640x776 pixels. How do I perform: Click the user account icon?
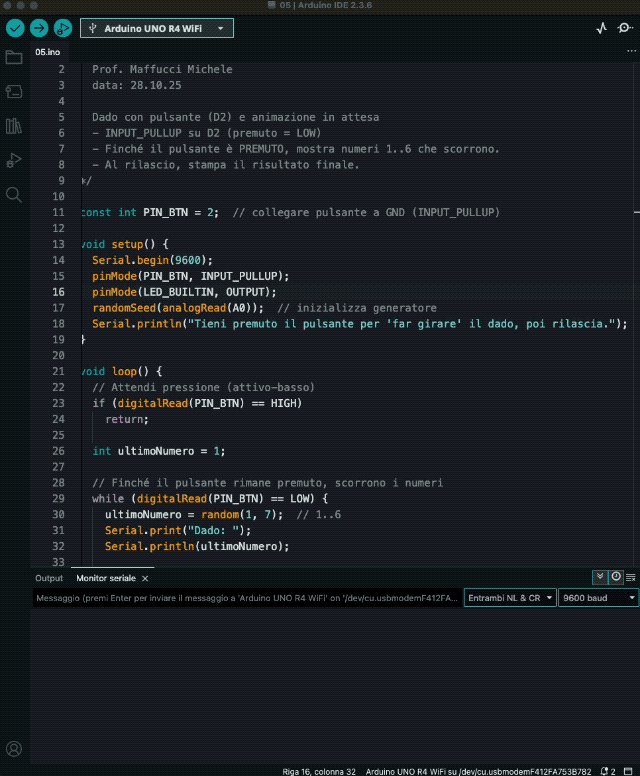[14, 748]
